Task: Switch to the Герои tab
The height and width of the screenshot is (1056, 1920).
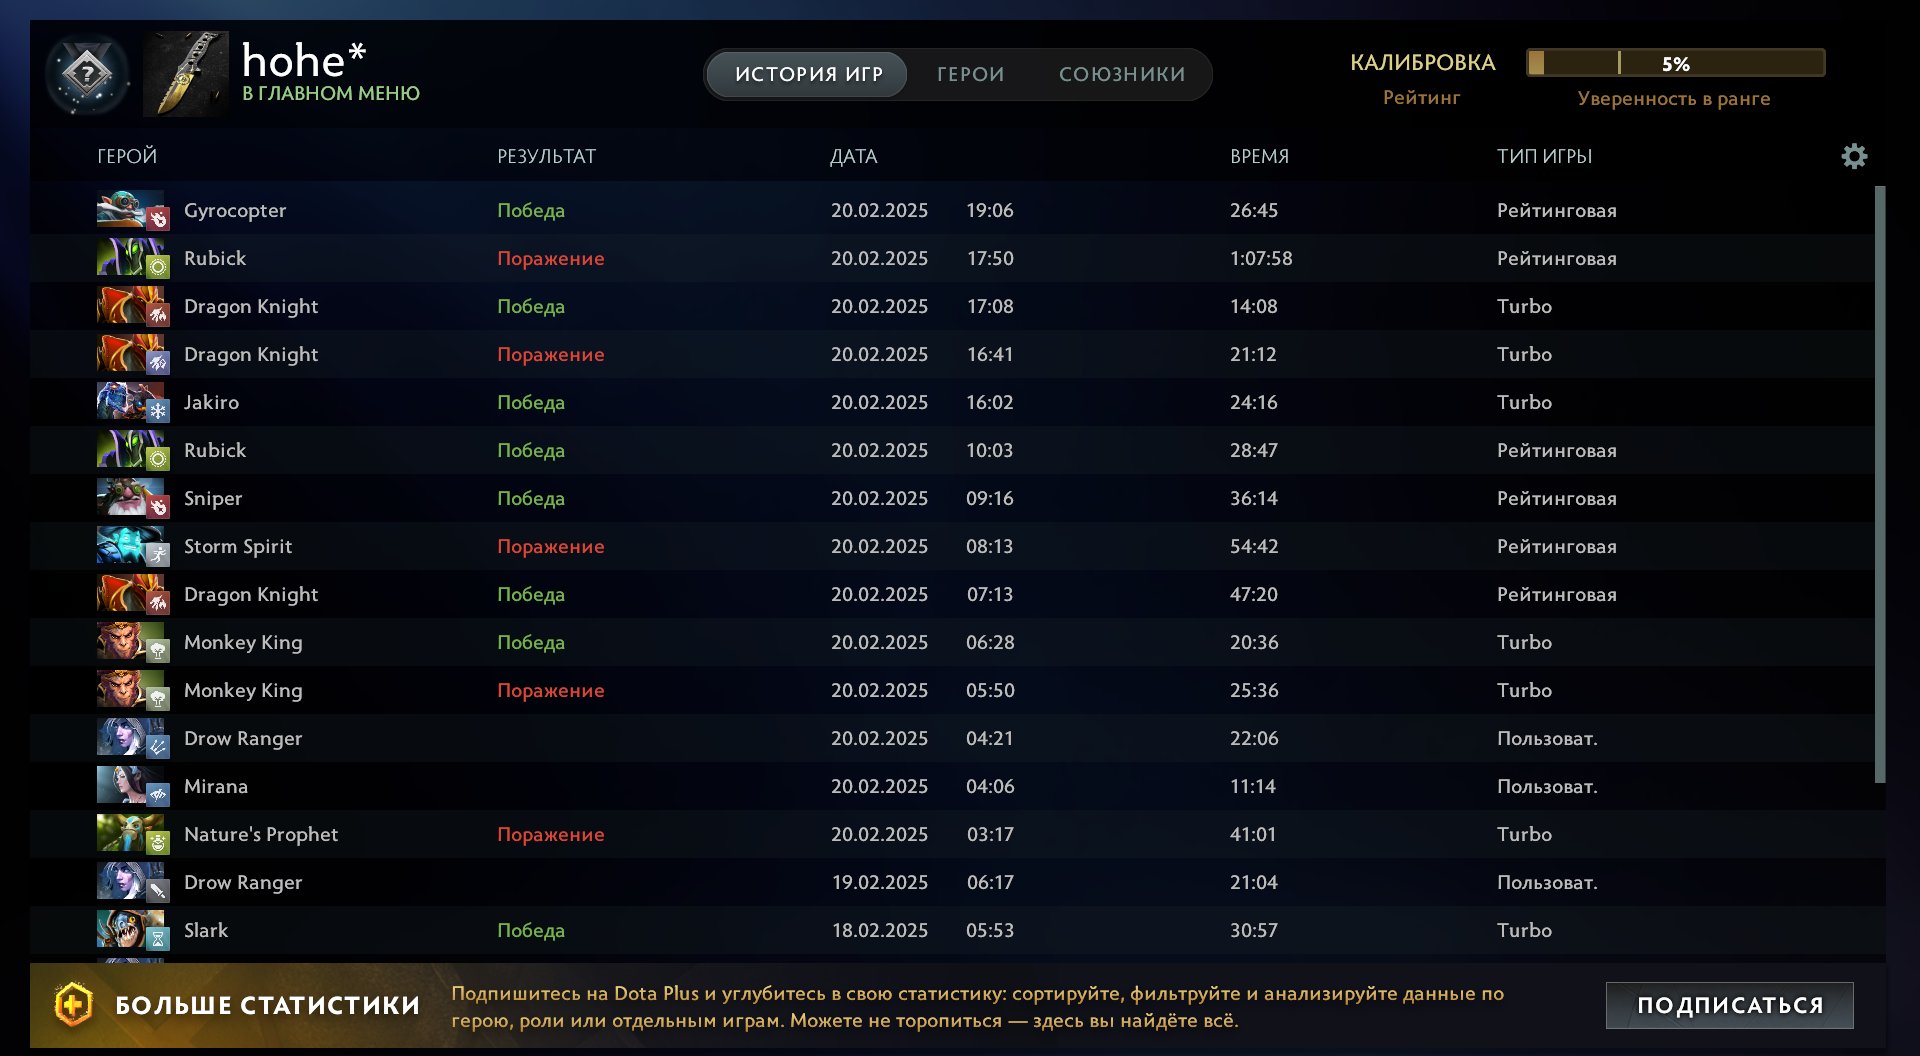Action: [970, 74]
